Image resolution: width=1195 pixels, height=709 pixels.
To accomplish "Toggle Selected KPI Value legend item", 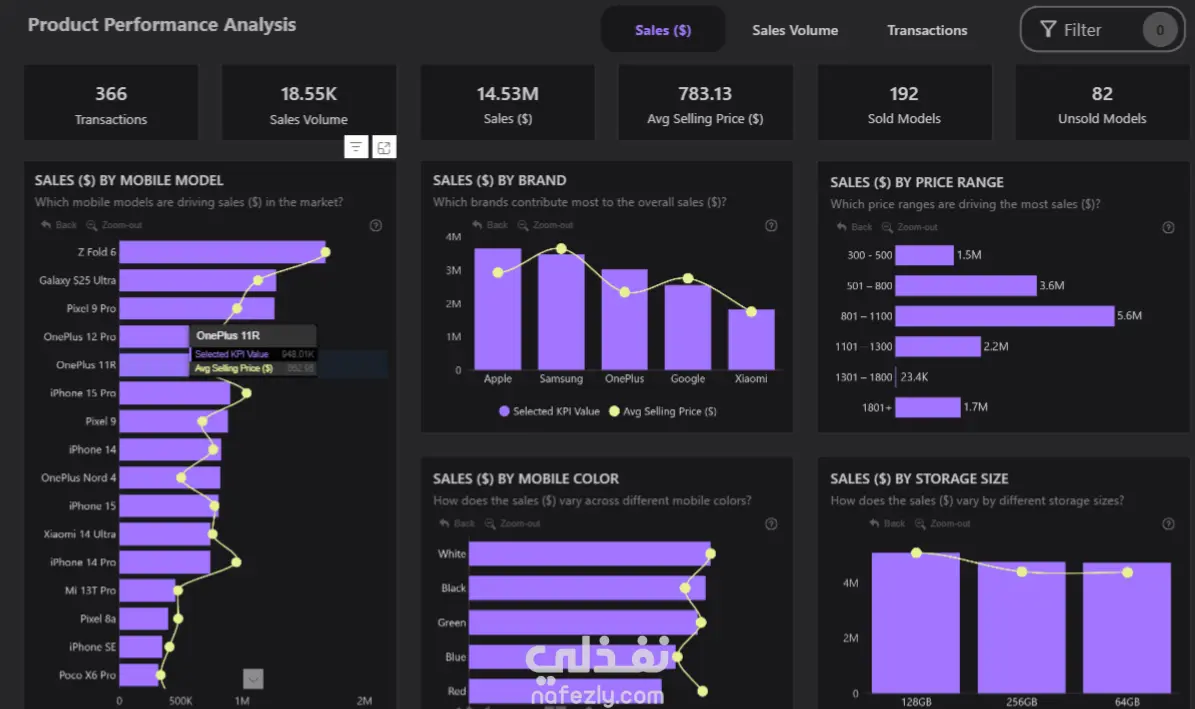I will 549,411.
